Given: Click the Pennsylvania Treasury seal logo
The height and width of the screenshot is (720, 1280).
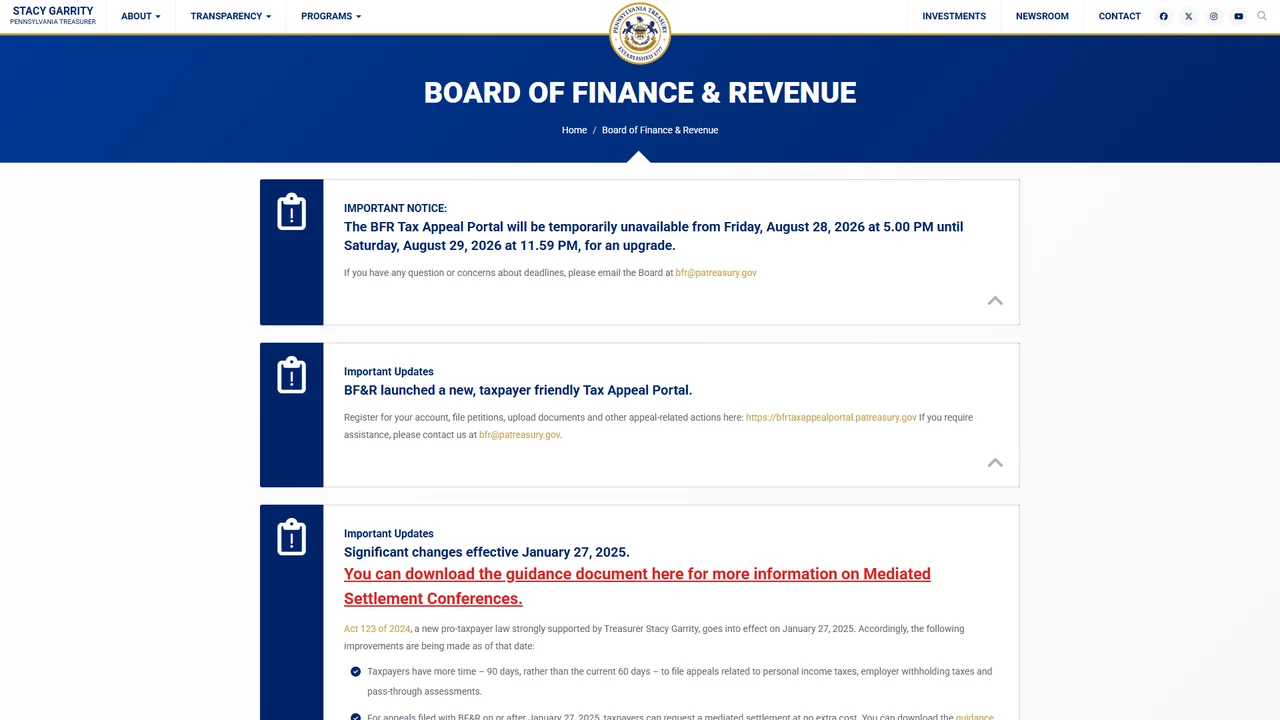Looking at the screenshot, I should pos(640,33).
